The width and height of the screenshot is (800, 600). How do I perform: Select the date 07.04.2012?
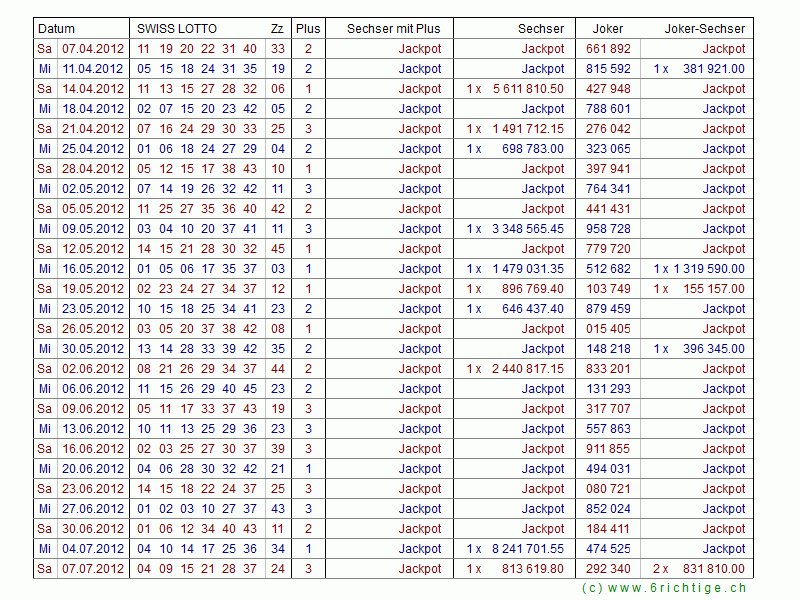pyautogui.click(x=93, y=49)
